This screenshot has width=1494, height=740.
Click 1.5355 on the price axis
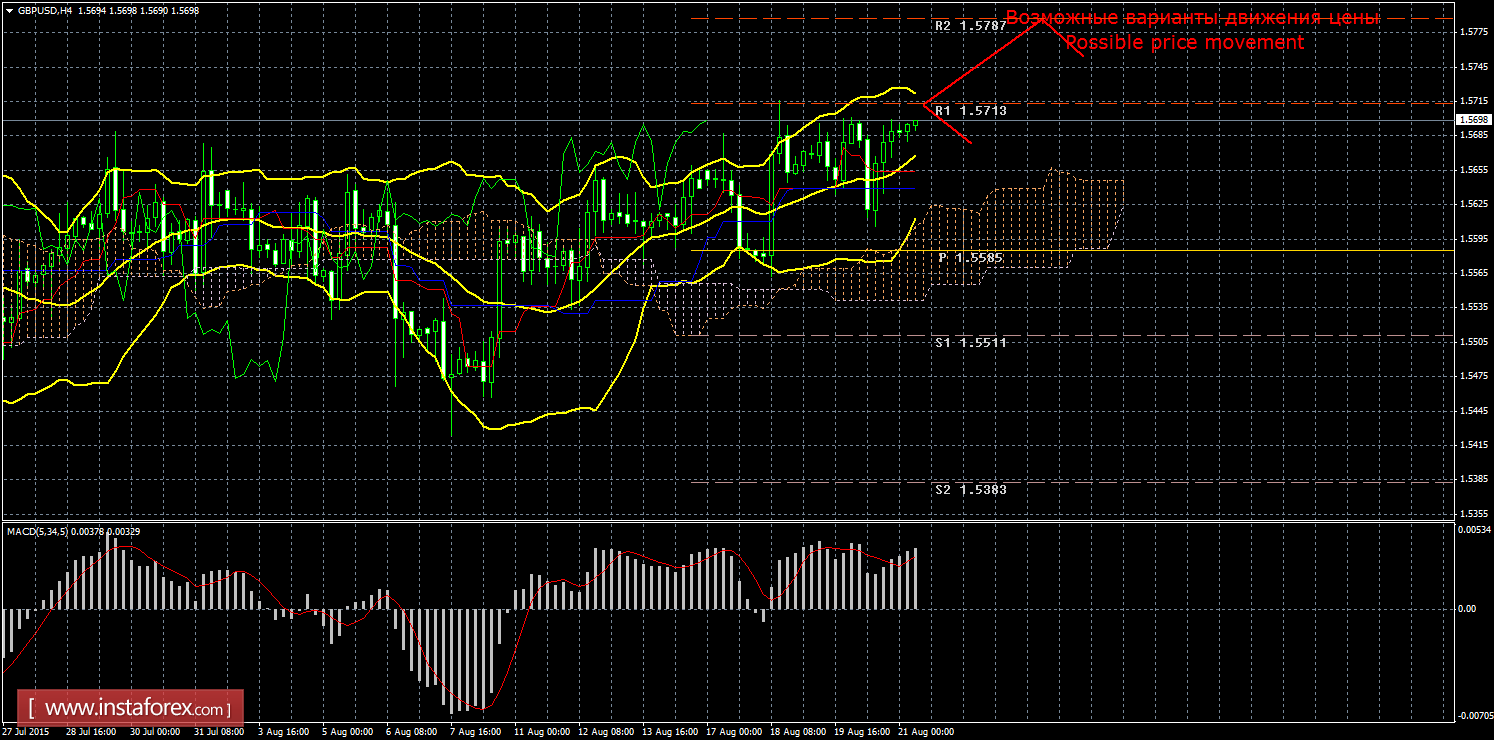pos(1473,514)
